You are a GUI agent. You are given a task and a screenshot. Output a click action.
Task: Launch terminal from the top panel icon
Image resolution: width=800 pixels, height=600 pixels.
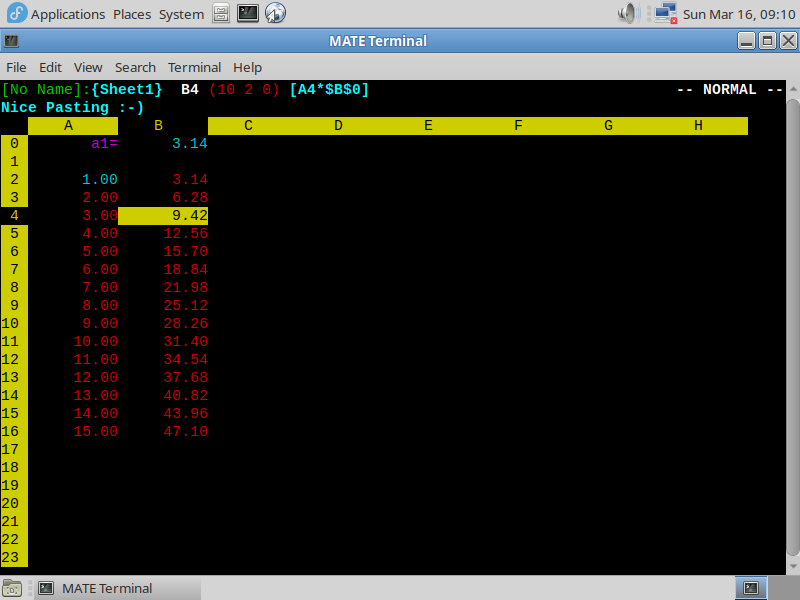coord(248,14)
